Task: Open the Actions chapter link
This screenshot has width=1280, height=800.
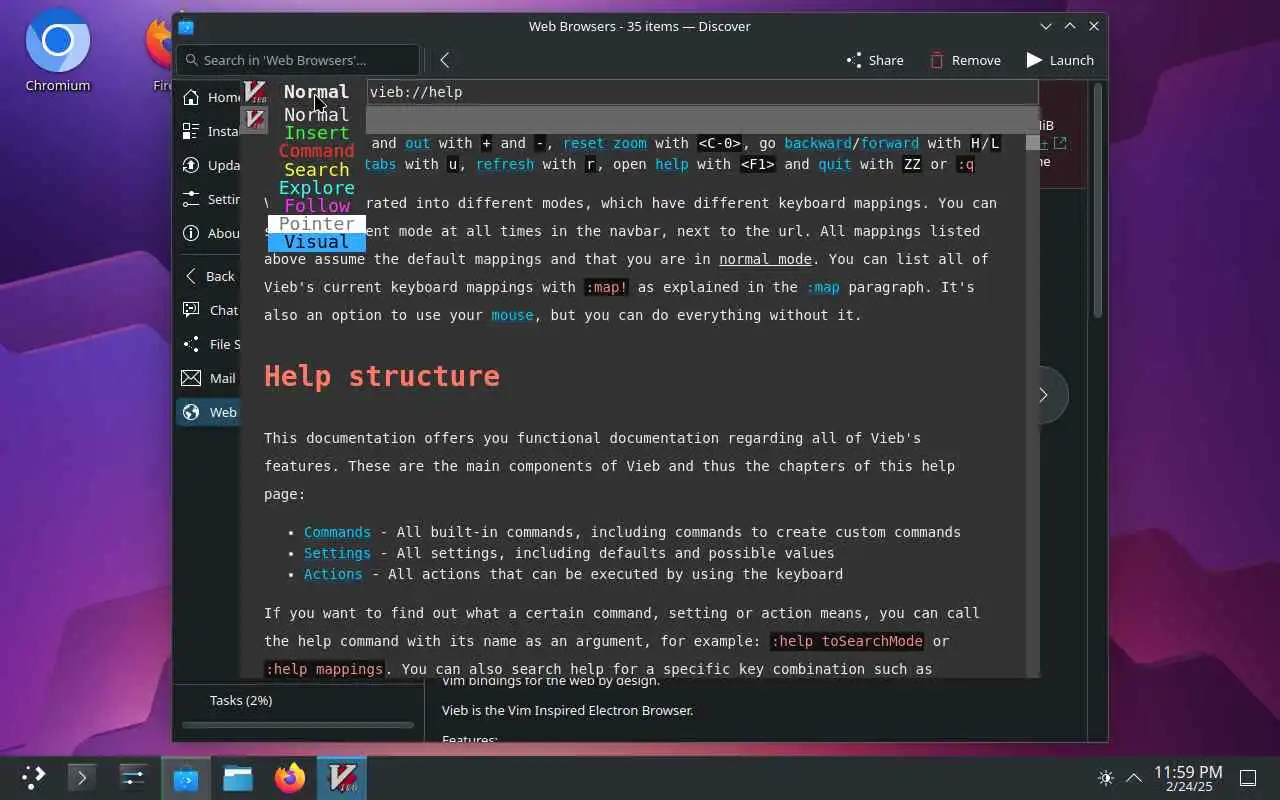Action: point(333,574)
